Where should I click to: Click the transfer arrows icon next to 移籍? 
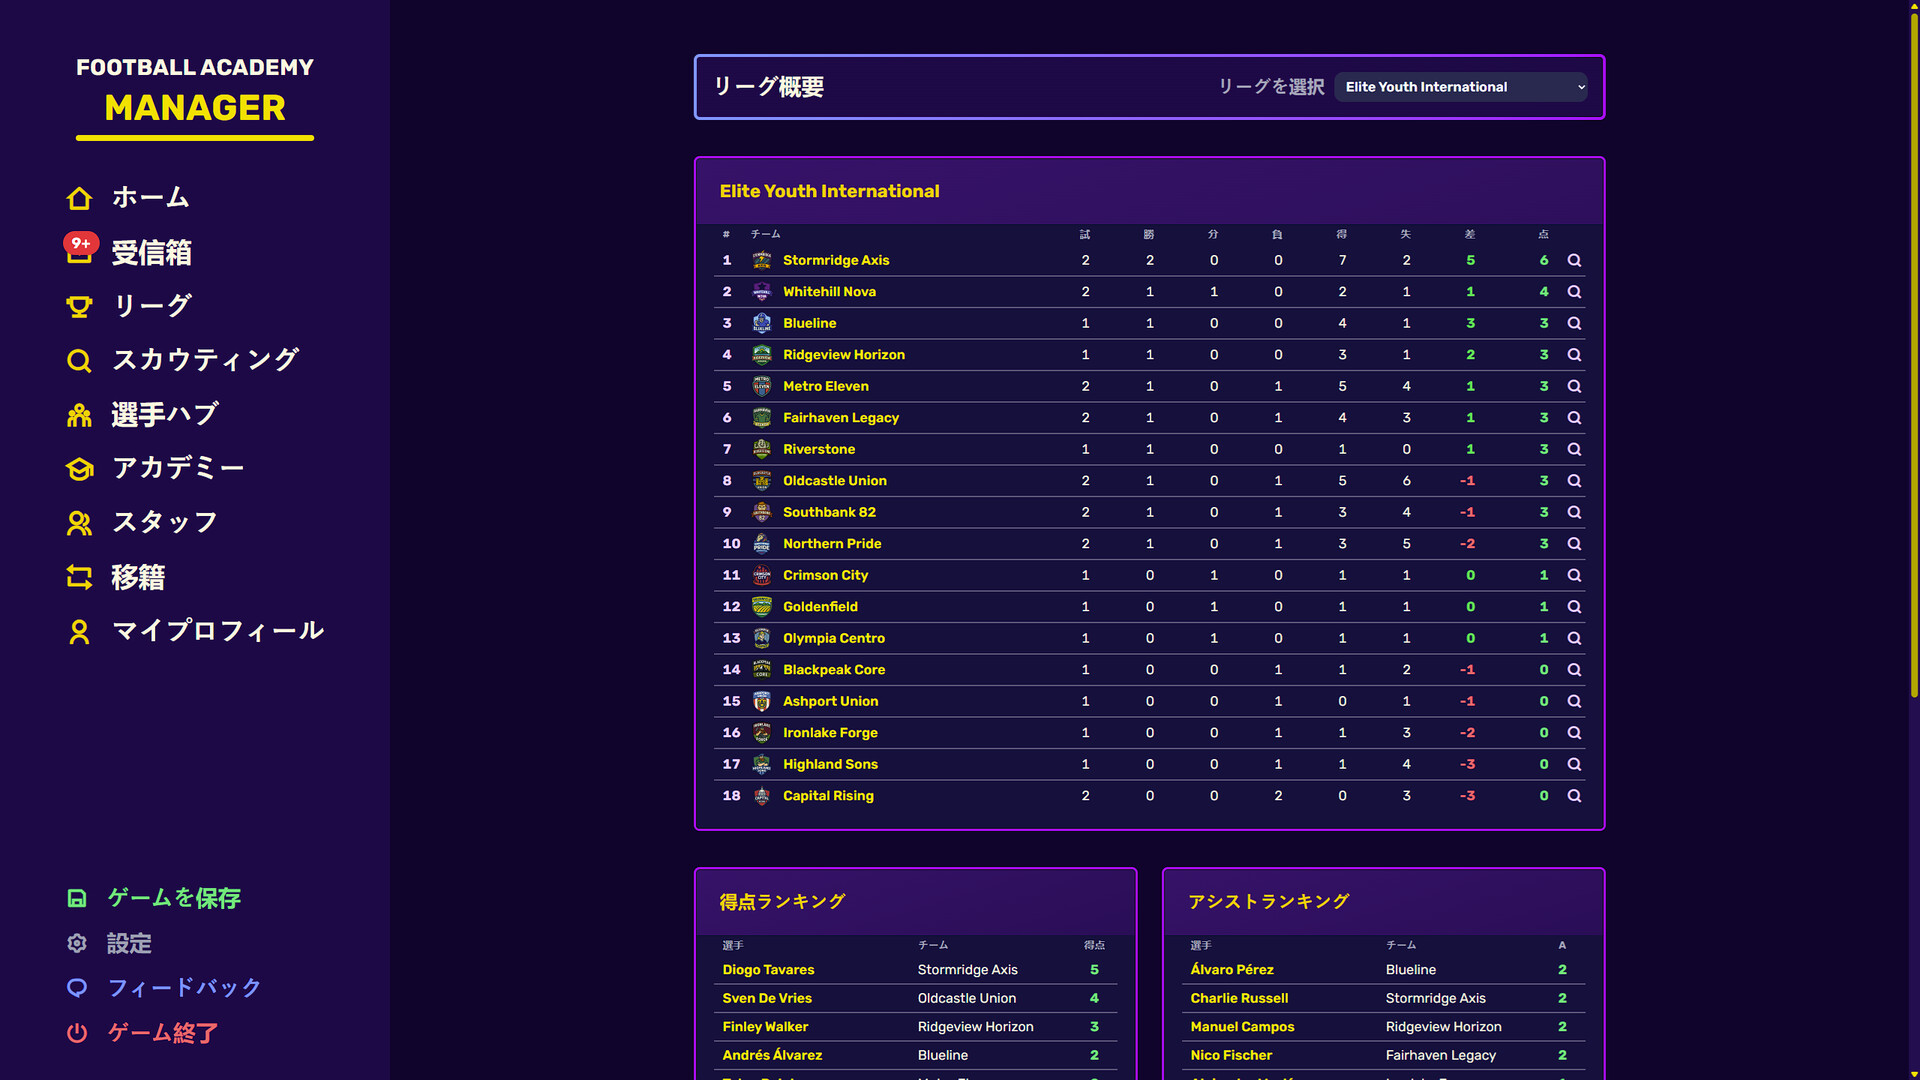coord(79,577)
